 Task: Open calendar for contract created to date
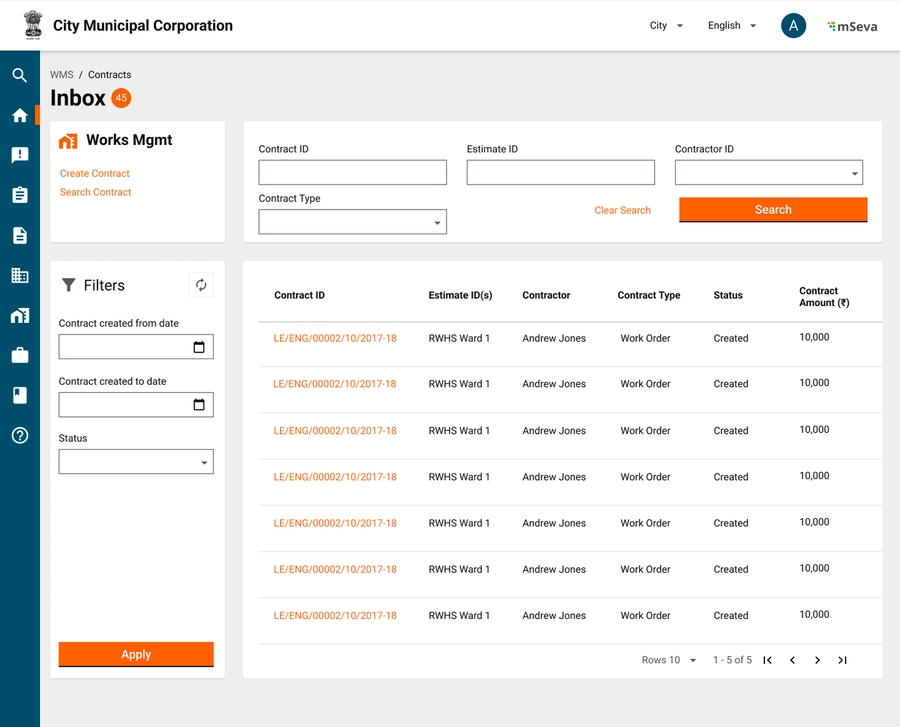198,405
